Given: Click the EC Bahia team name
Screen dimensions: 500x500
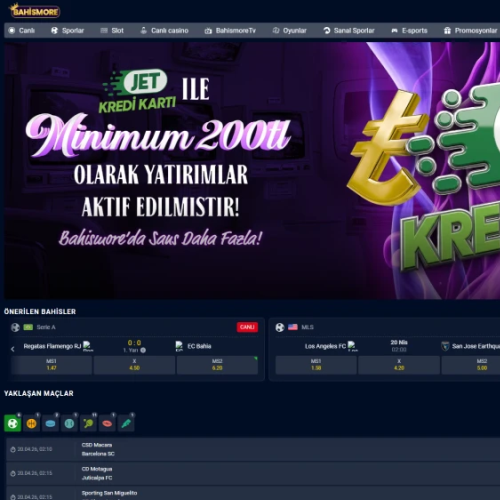Looking at the screenshot, I should pyautogui.click(x=199, y=346).
